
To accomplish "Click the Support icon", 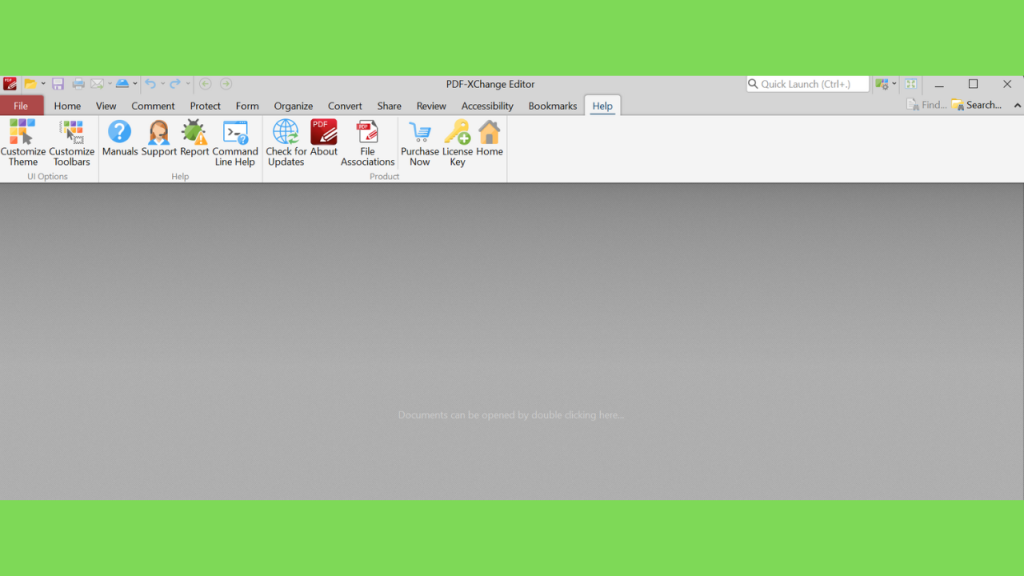I will tap(159, 138).
